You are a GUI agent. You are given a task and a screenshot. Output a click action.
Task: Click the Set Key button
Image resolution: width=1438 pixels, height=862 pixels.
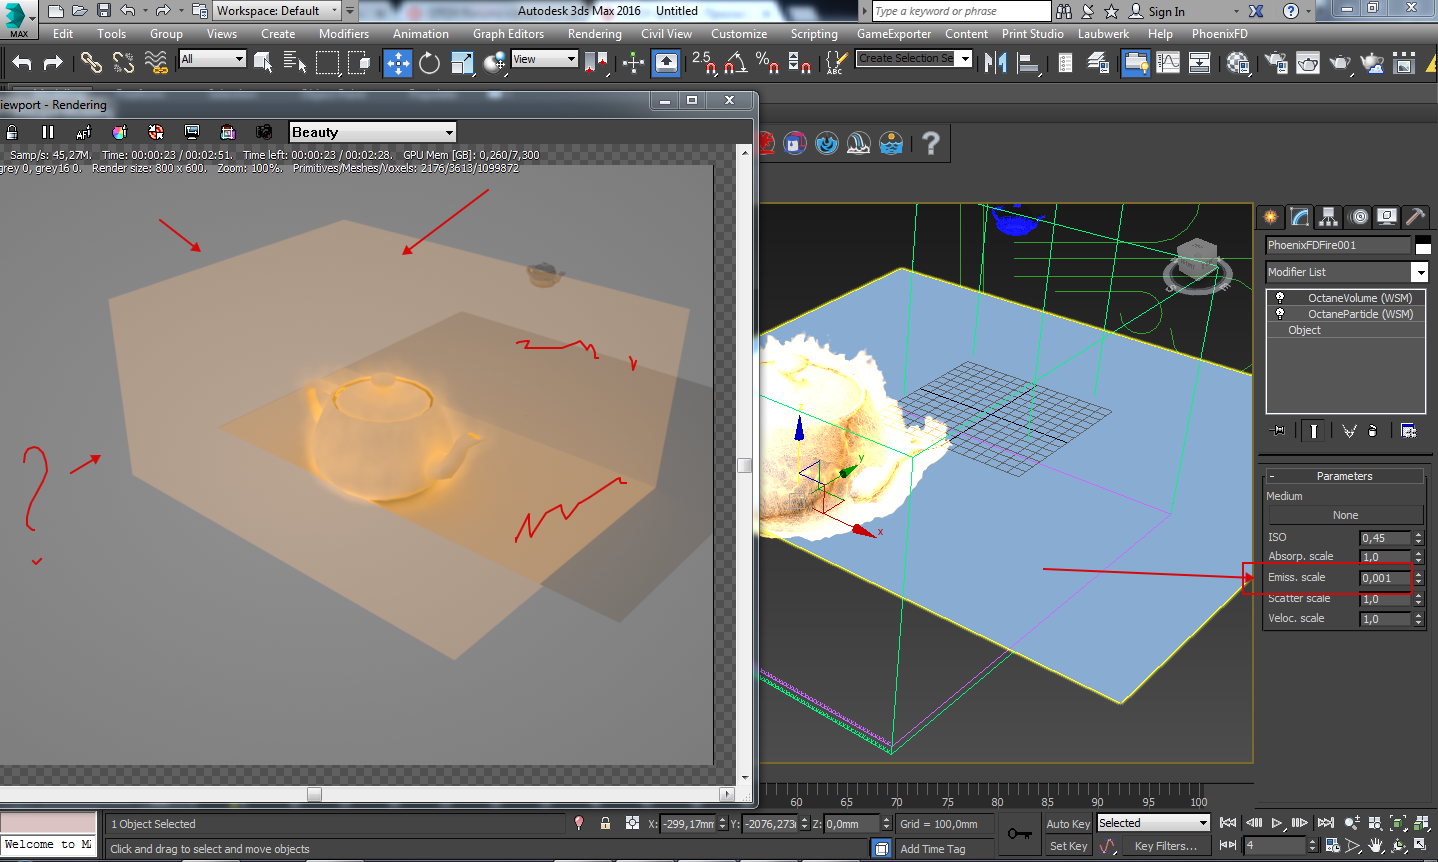[x=1068, y=846]
